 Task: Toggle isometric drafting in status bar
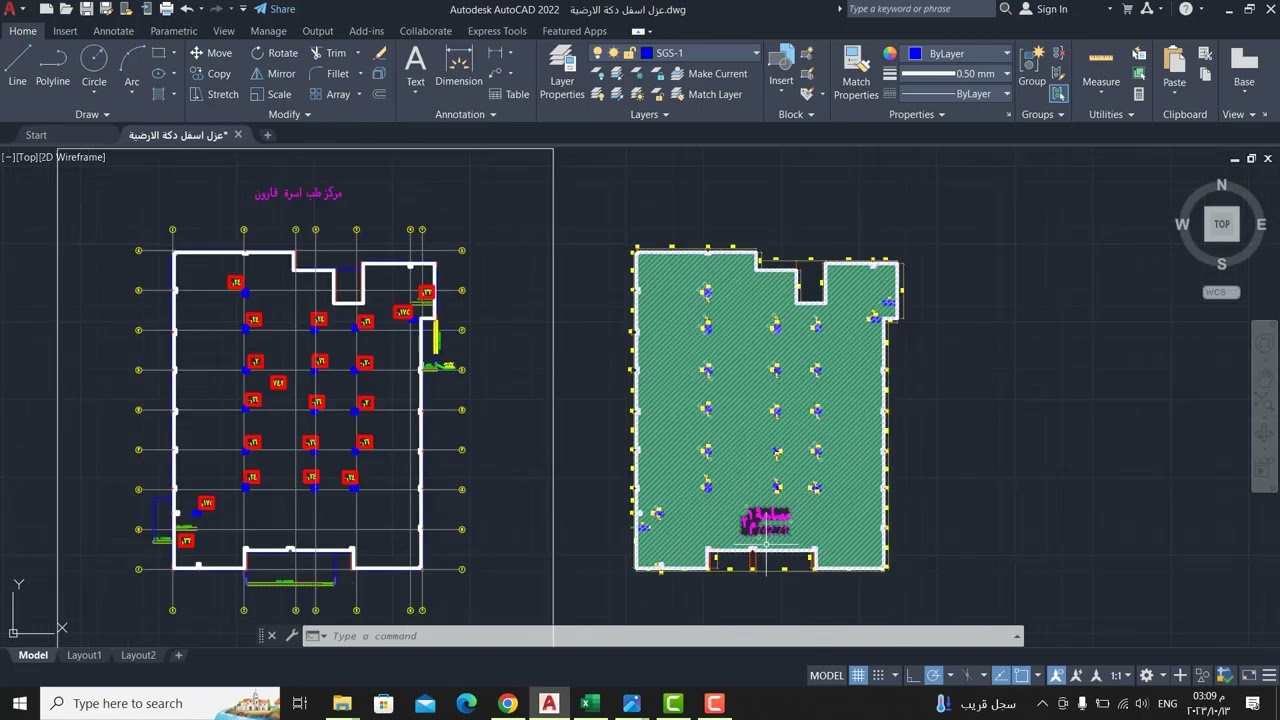[x=966, y=675]
